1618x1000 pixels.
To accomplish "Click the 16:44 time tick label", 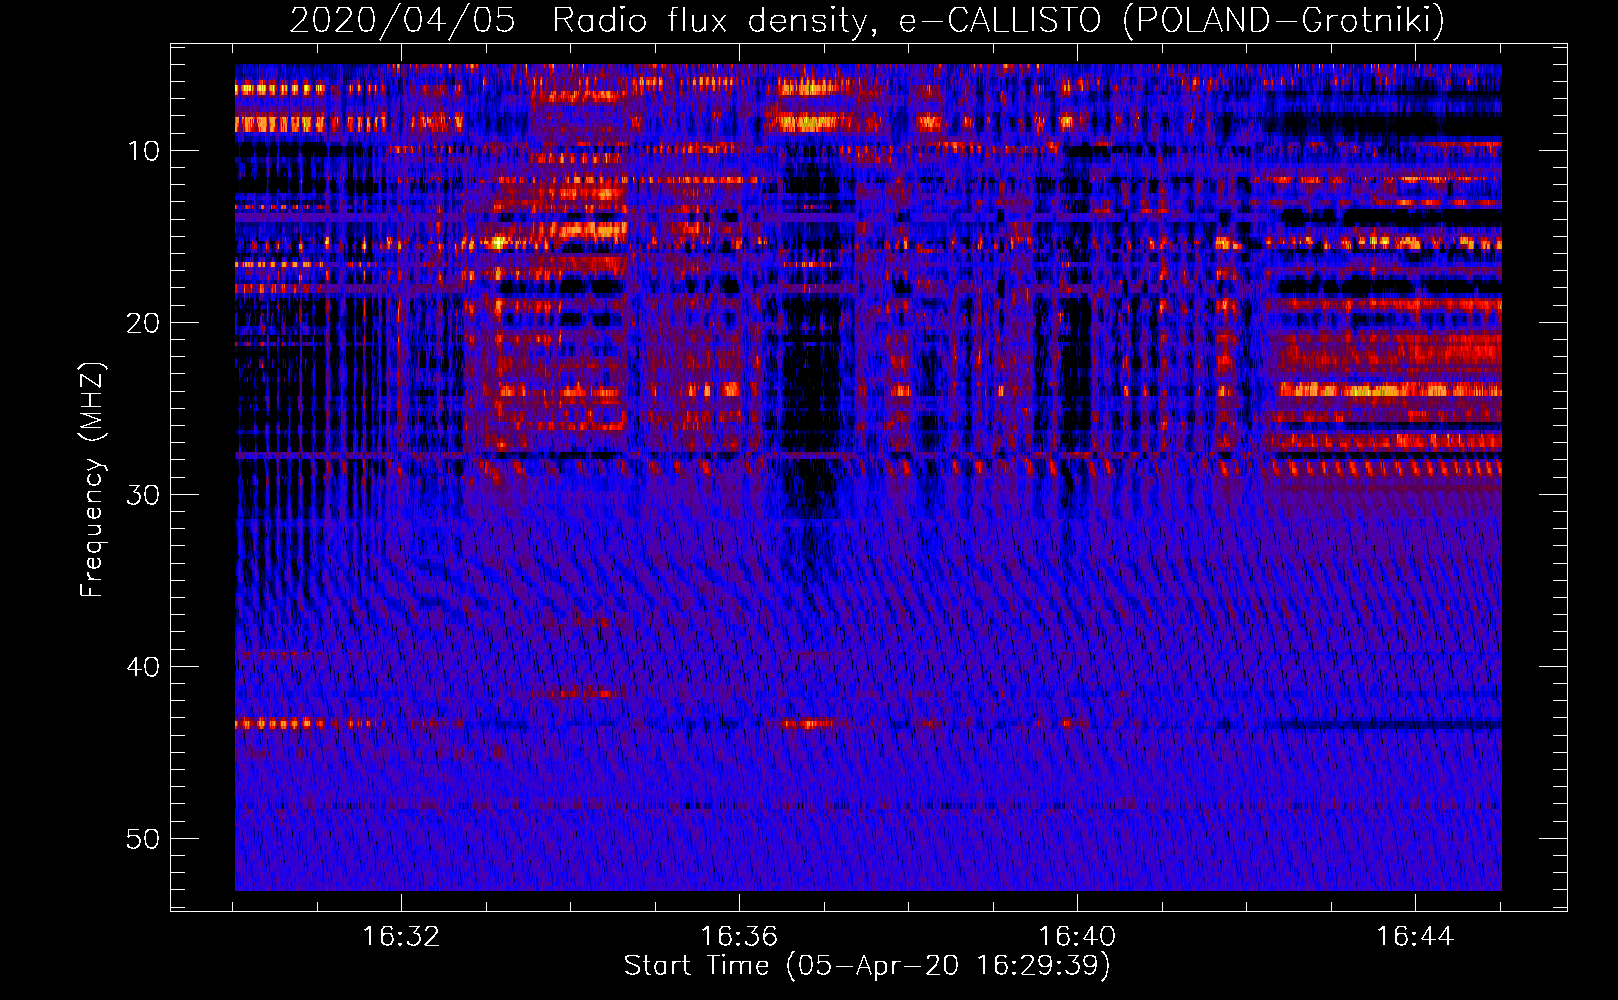I will pos(1415,937).
